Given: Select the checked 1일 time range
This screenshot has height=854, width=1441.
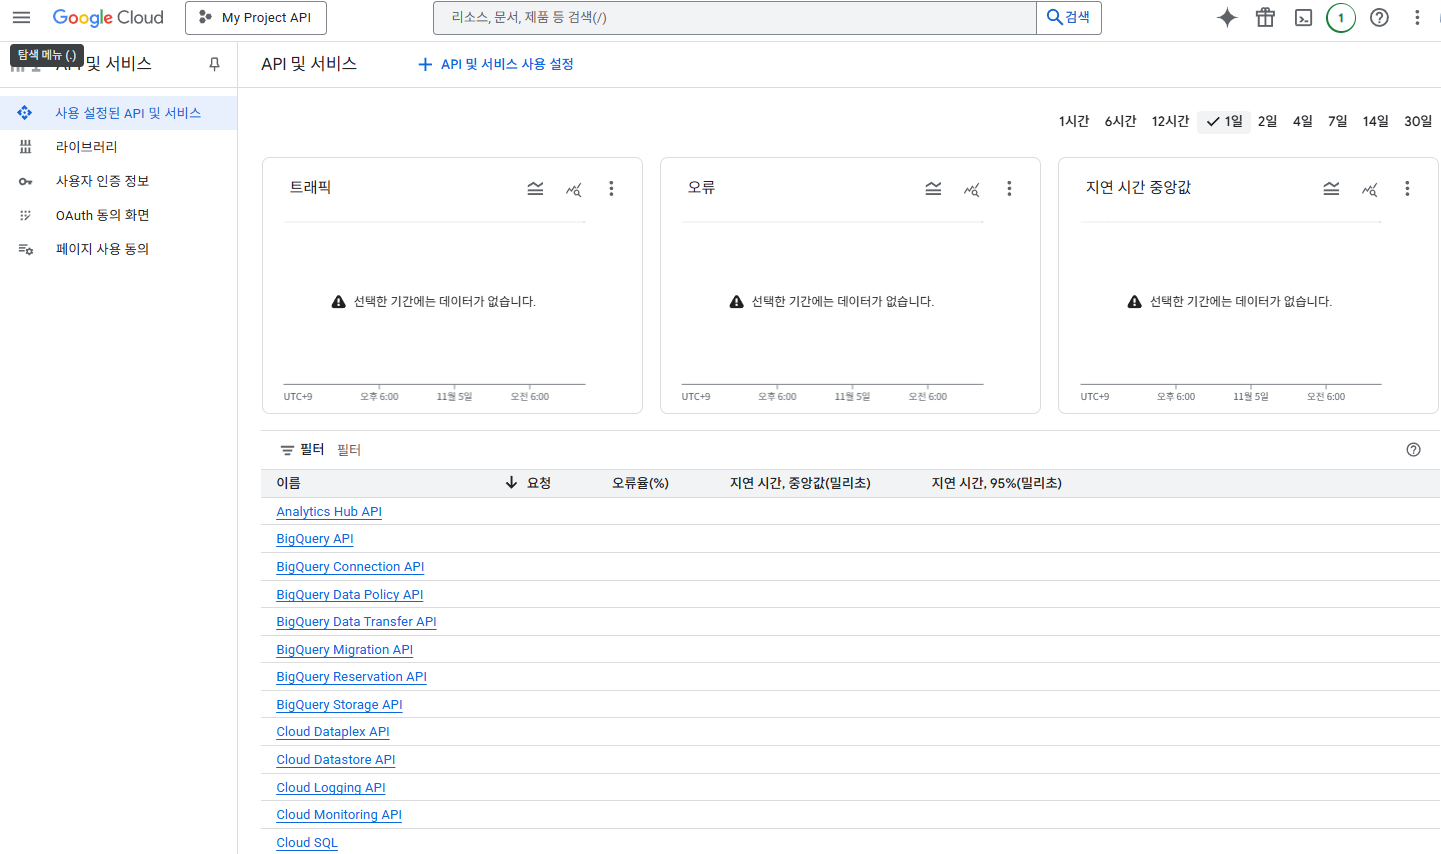Looking at the screenshot, I should 1224,121.
